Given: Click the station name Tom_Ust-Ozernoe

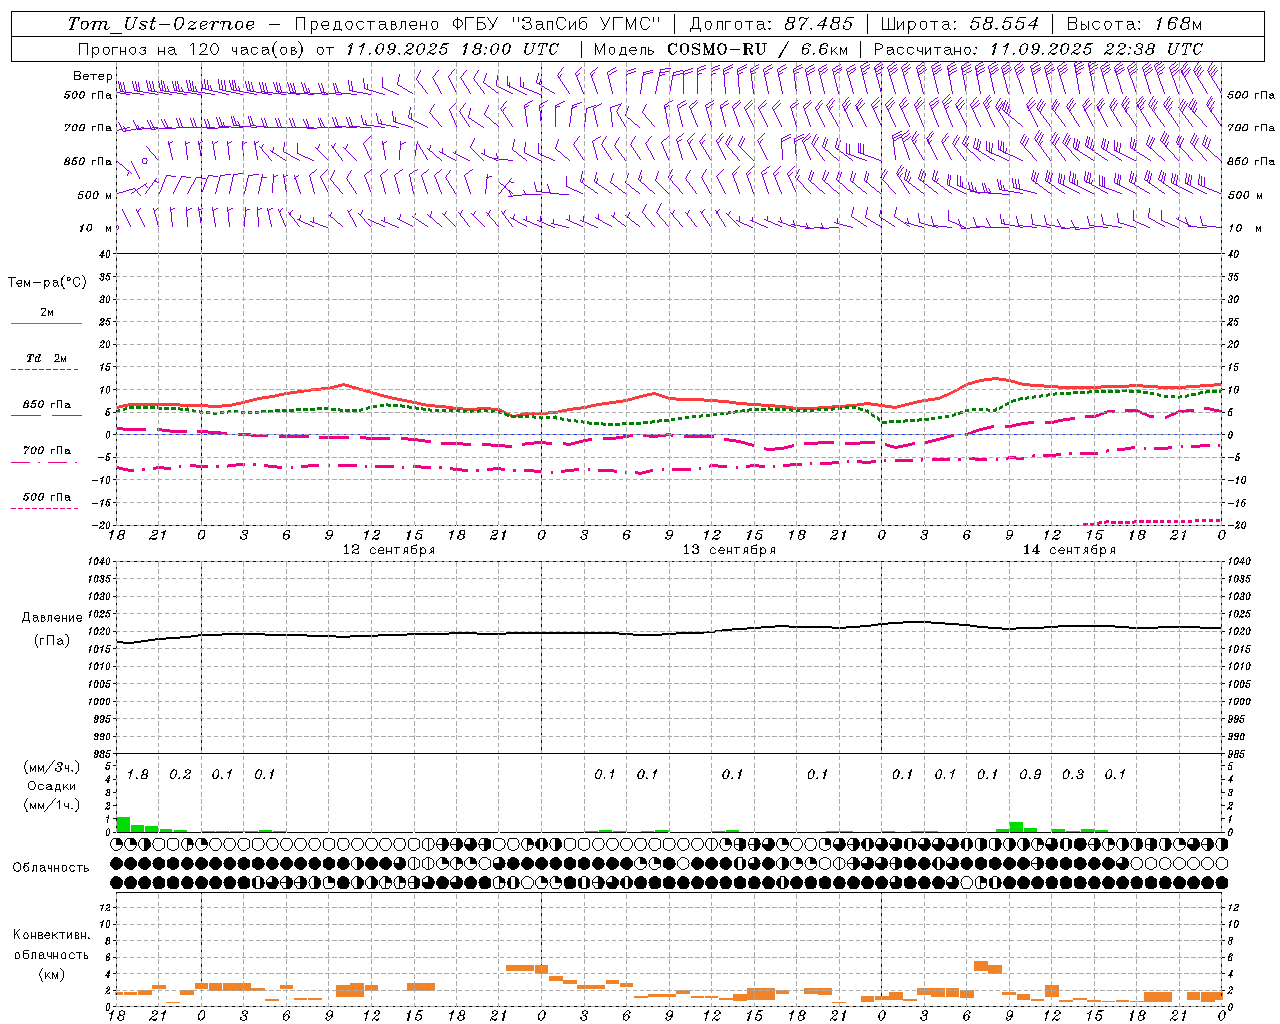Looking at the screenshot, I should [x=161, y=24].
